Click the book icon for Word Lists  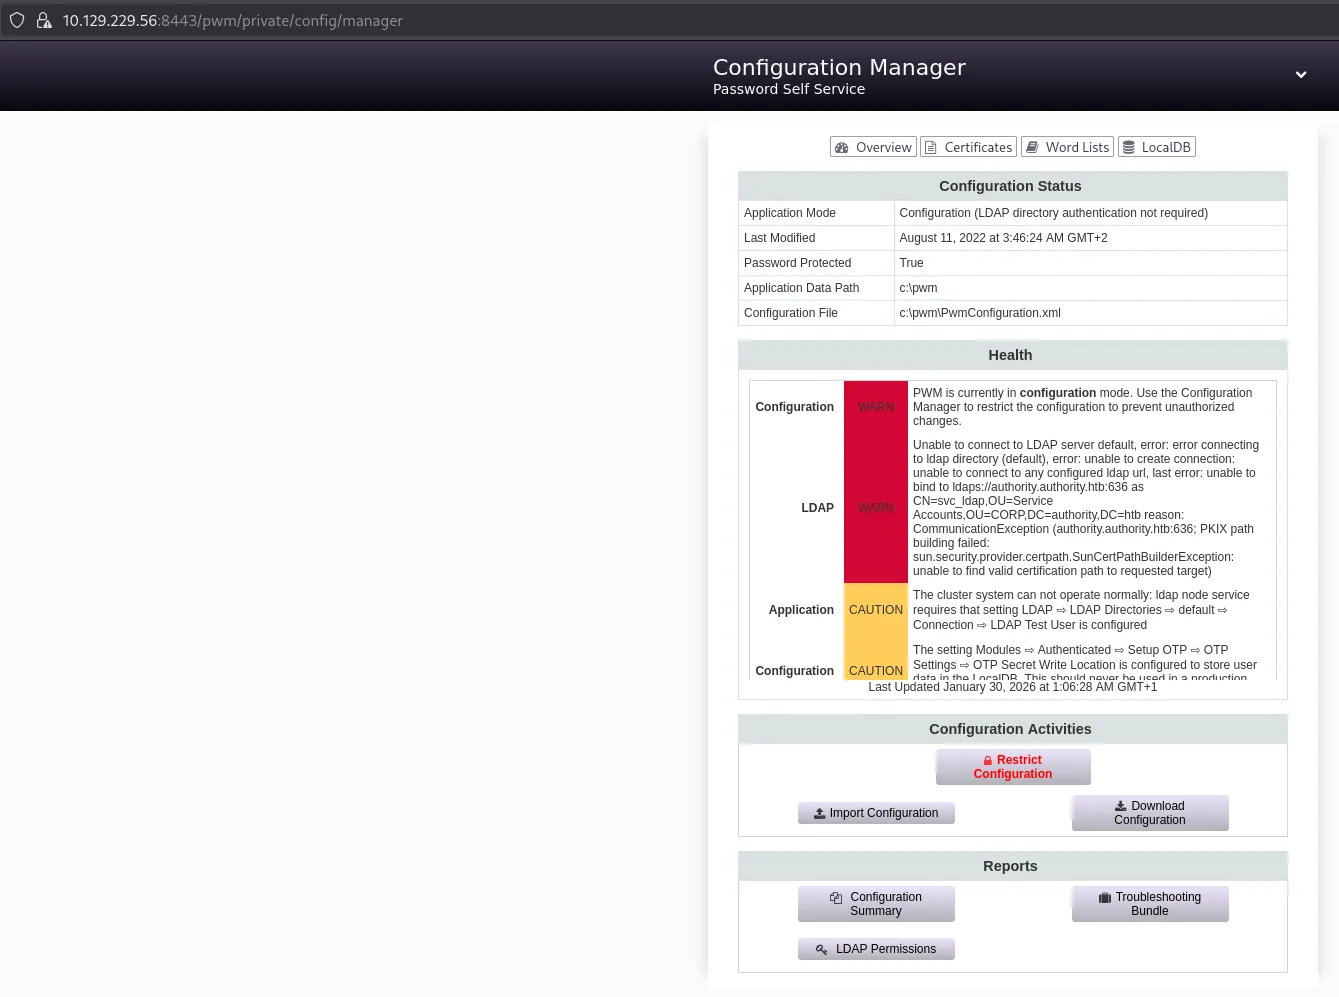1032,147
